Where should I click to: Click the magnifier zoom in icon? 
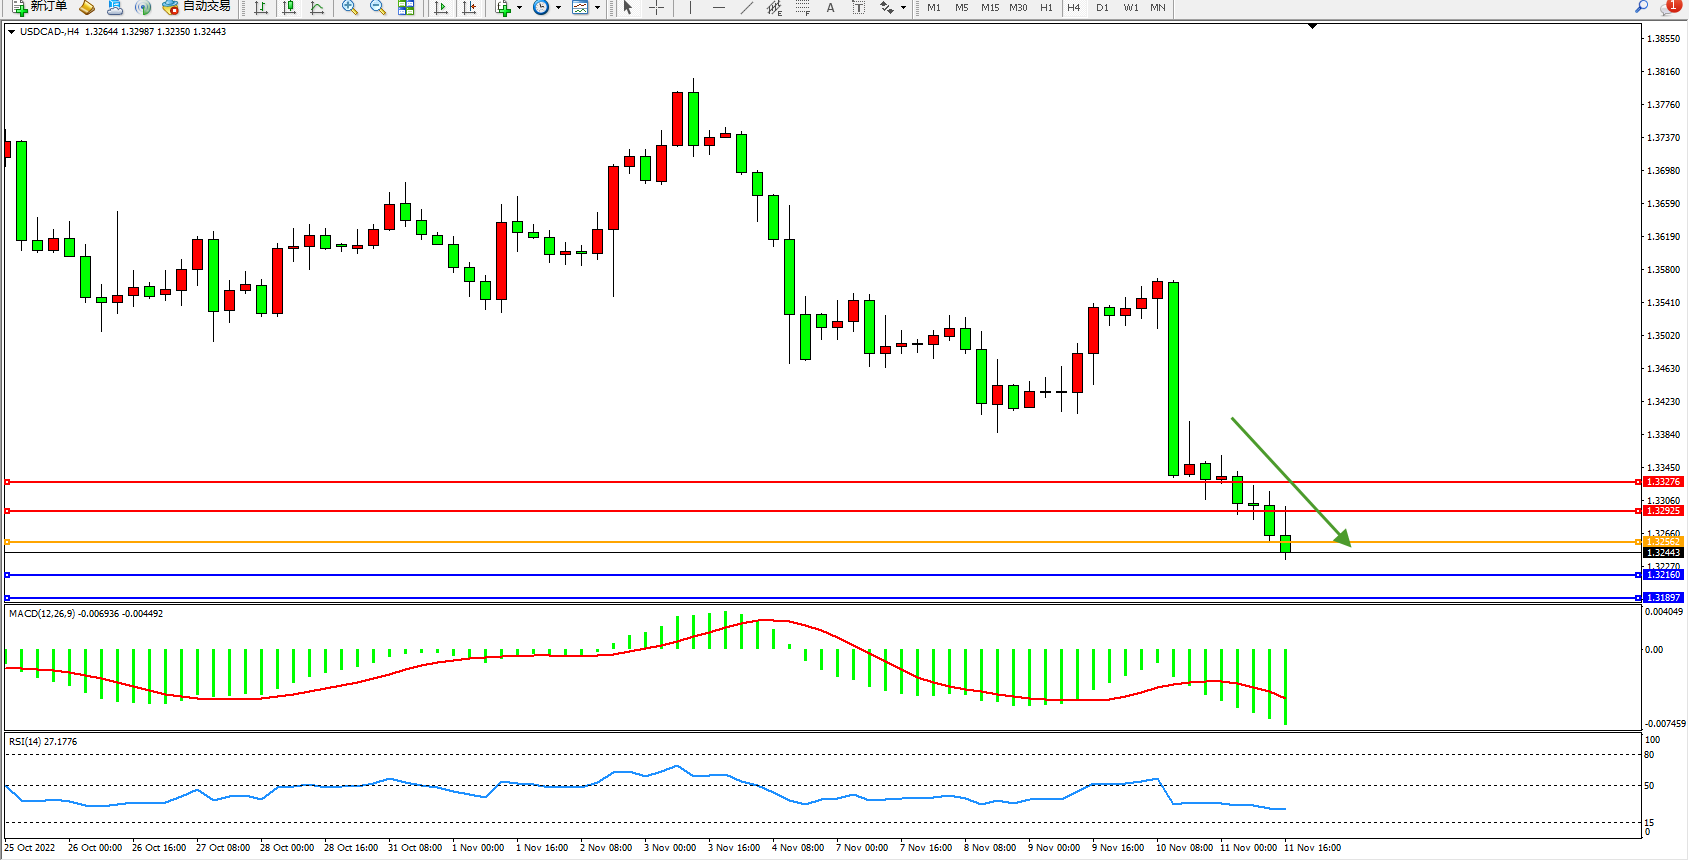(x=350, y=8)
